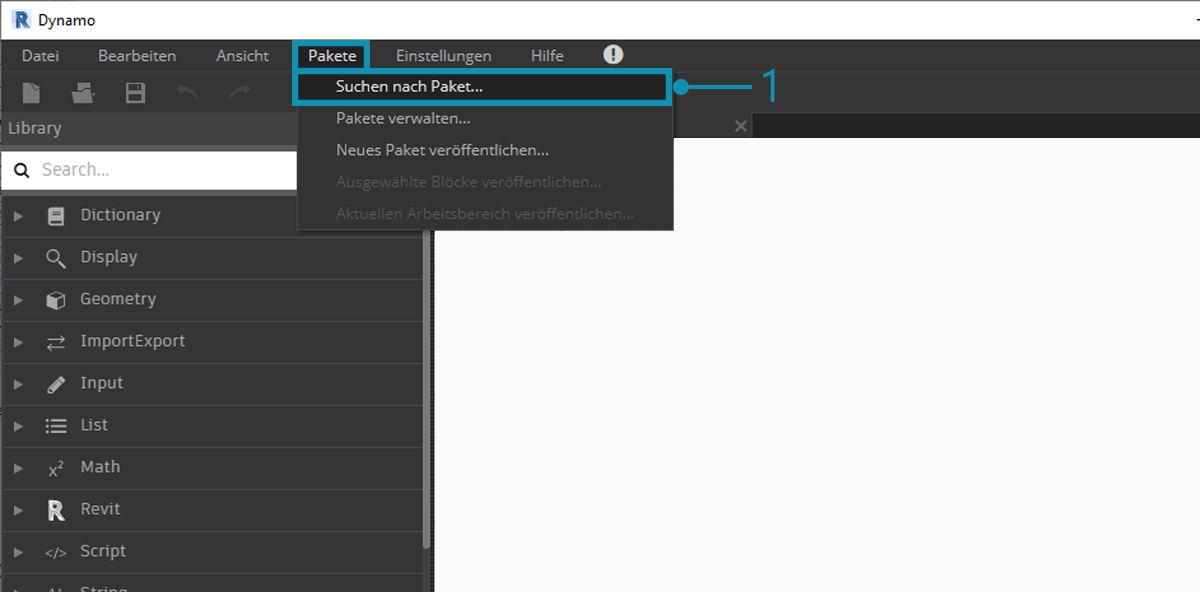Click the Open file toolbar icon
Image resolution: width=1200 pixels, height=592 pixels.
point(83,93)
